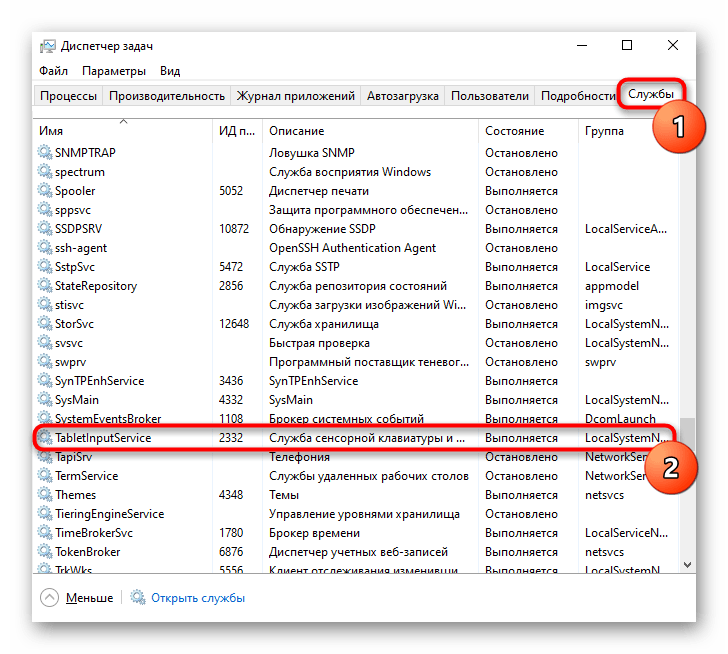Image resolution: width=728 pixels, height=654 pixels.
Task: Click the DcomLaunch group cell
Action: point(620,419)
